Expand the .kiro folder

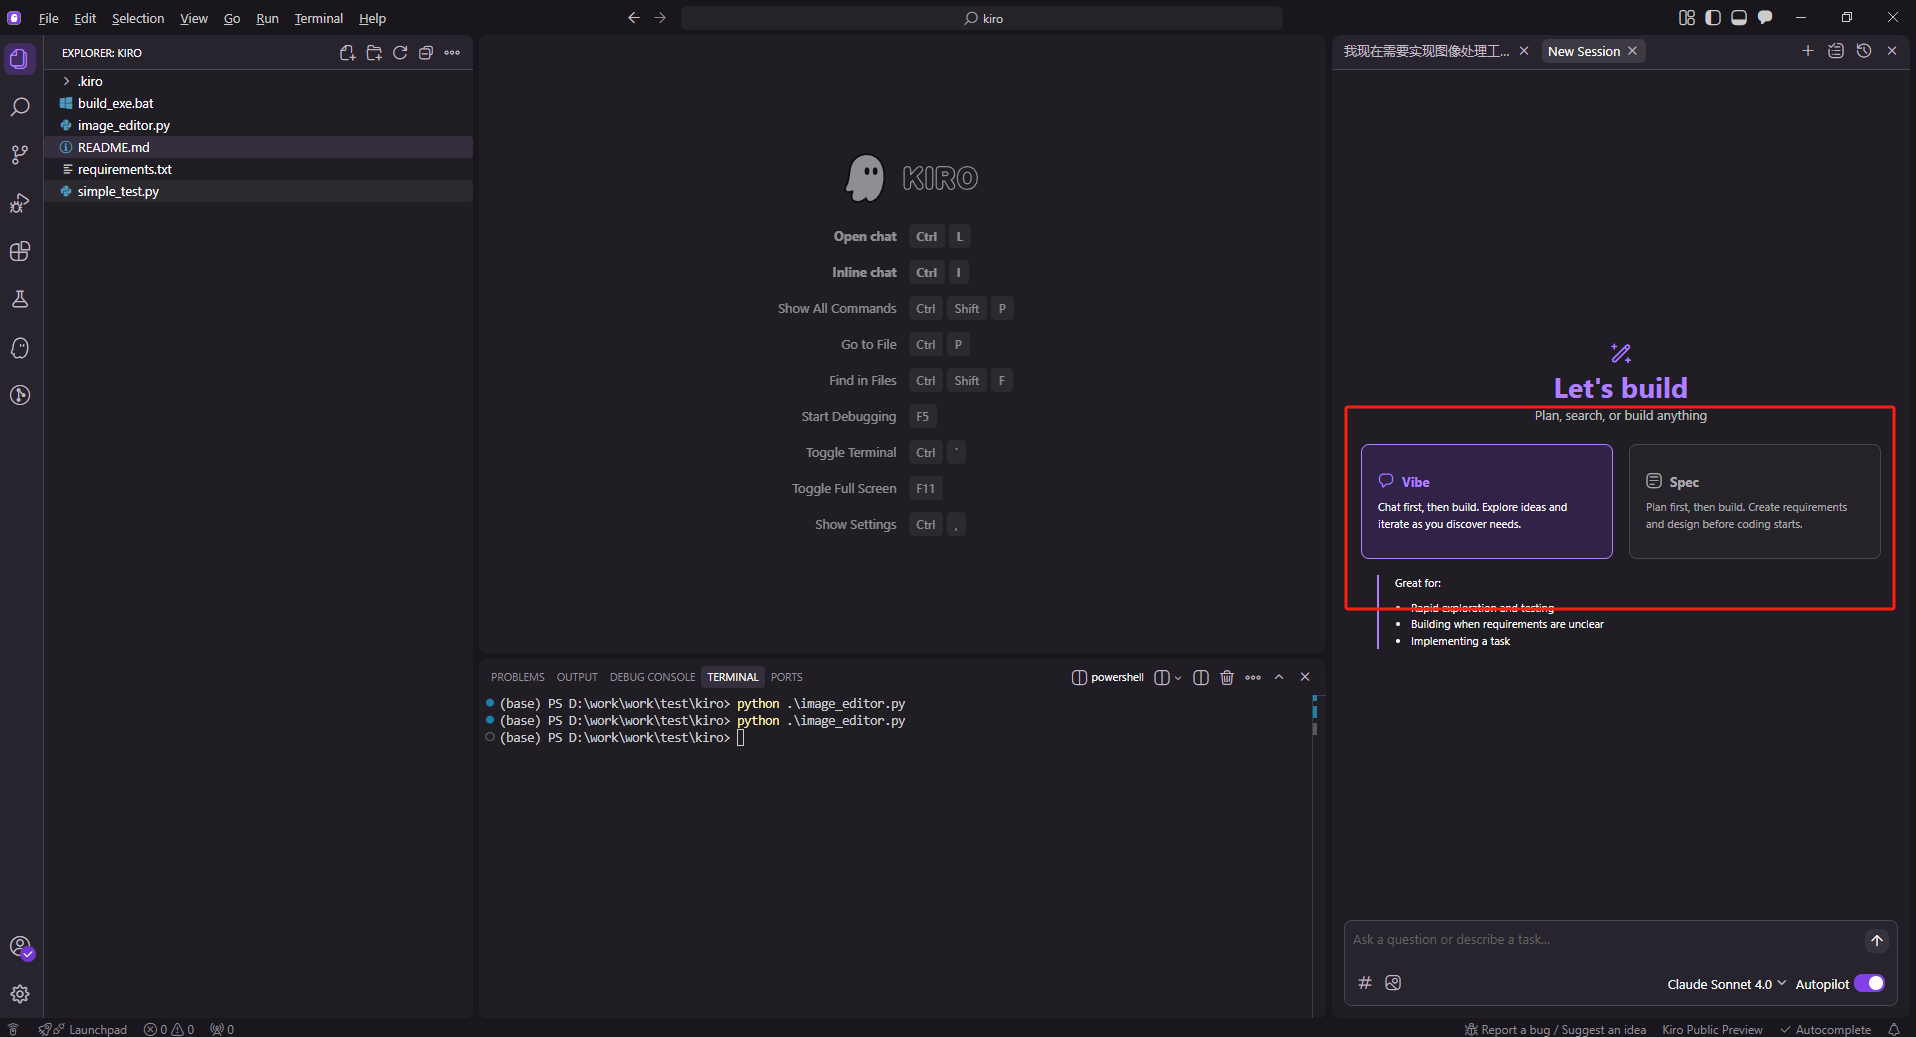(x=258, y=81)
